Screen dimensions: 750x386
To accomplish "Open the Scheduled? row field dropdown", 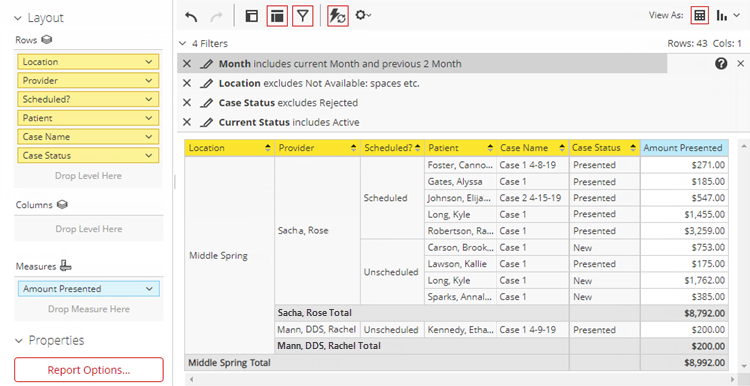I will pyautogui.click(x=149, y=99).
